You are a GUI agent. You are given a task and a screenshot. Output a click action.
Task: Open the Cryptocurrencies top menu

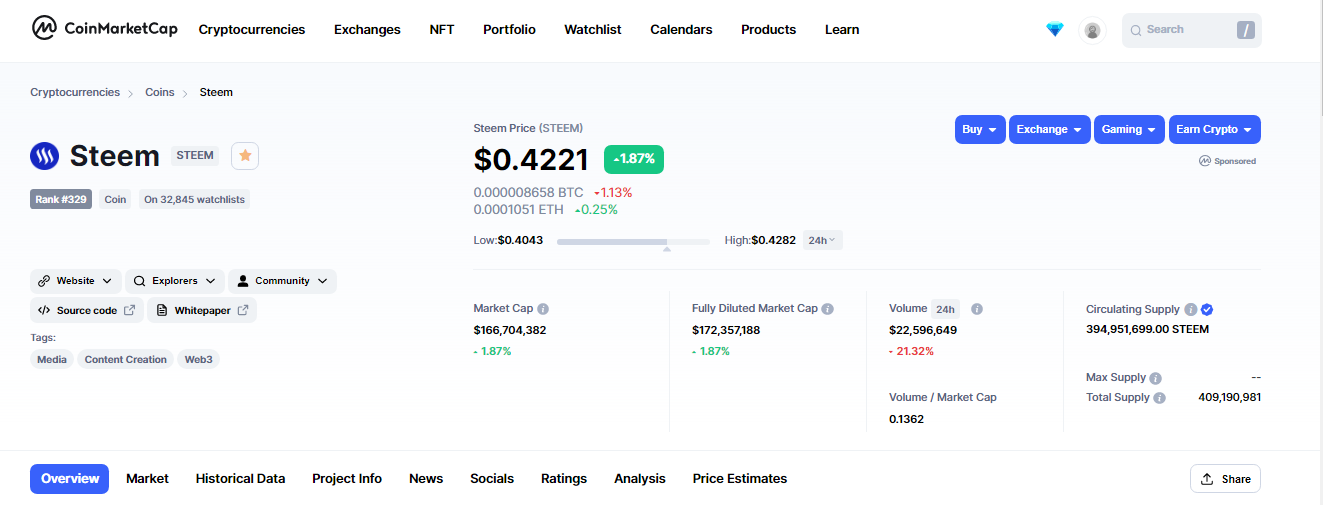coord(252,30)
